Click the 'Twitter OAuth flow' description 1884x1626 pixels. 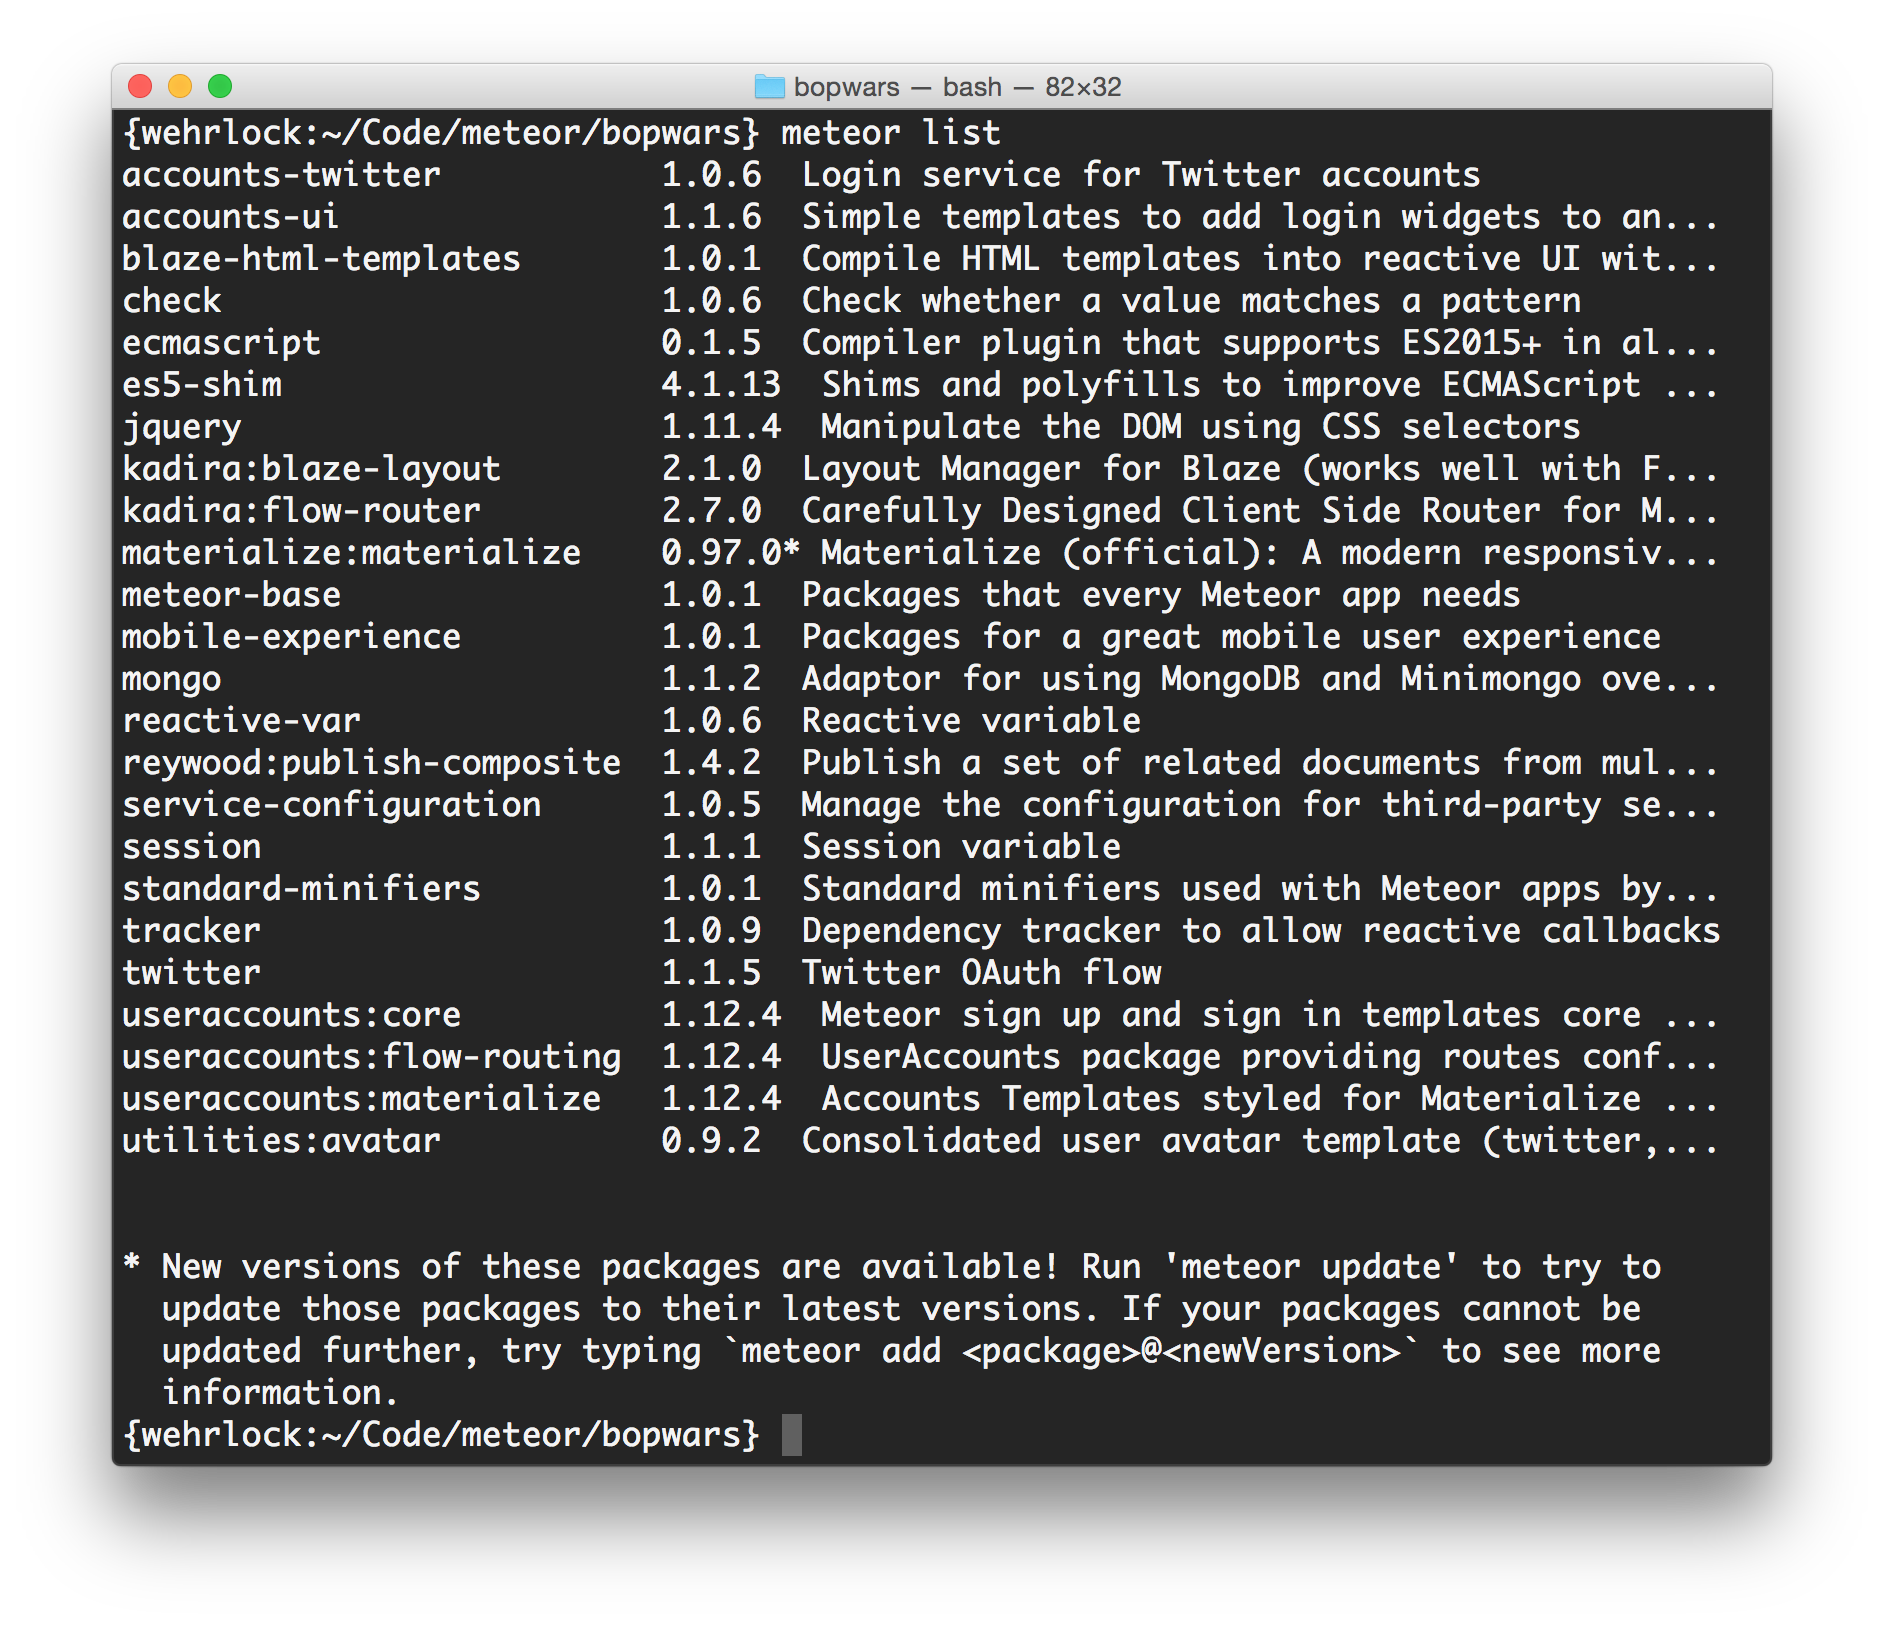981,973
